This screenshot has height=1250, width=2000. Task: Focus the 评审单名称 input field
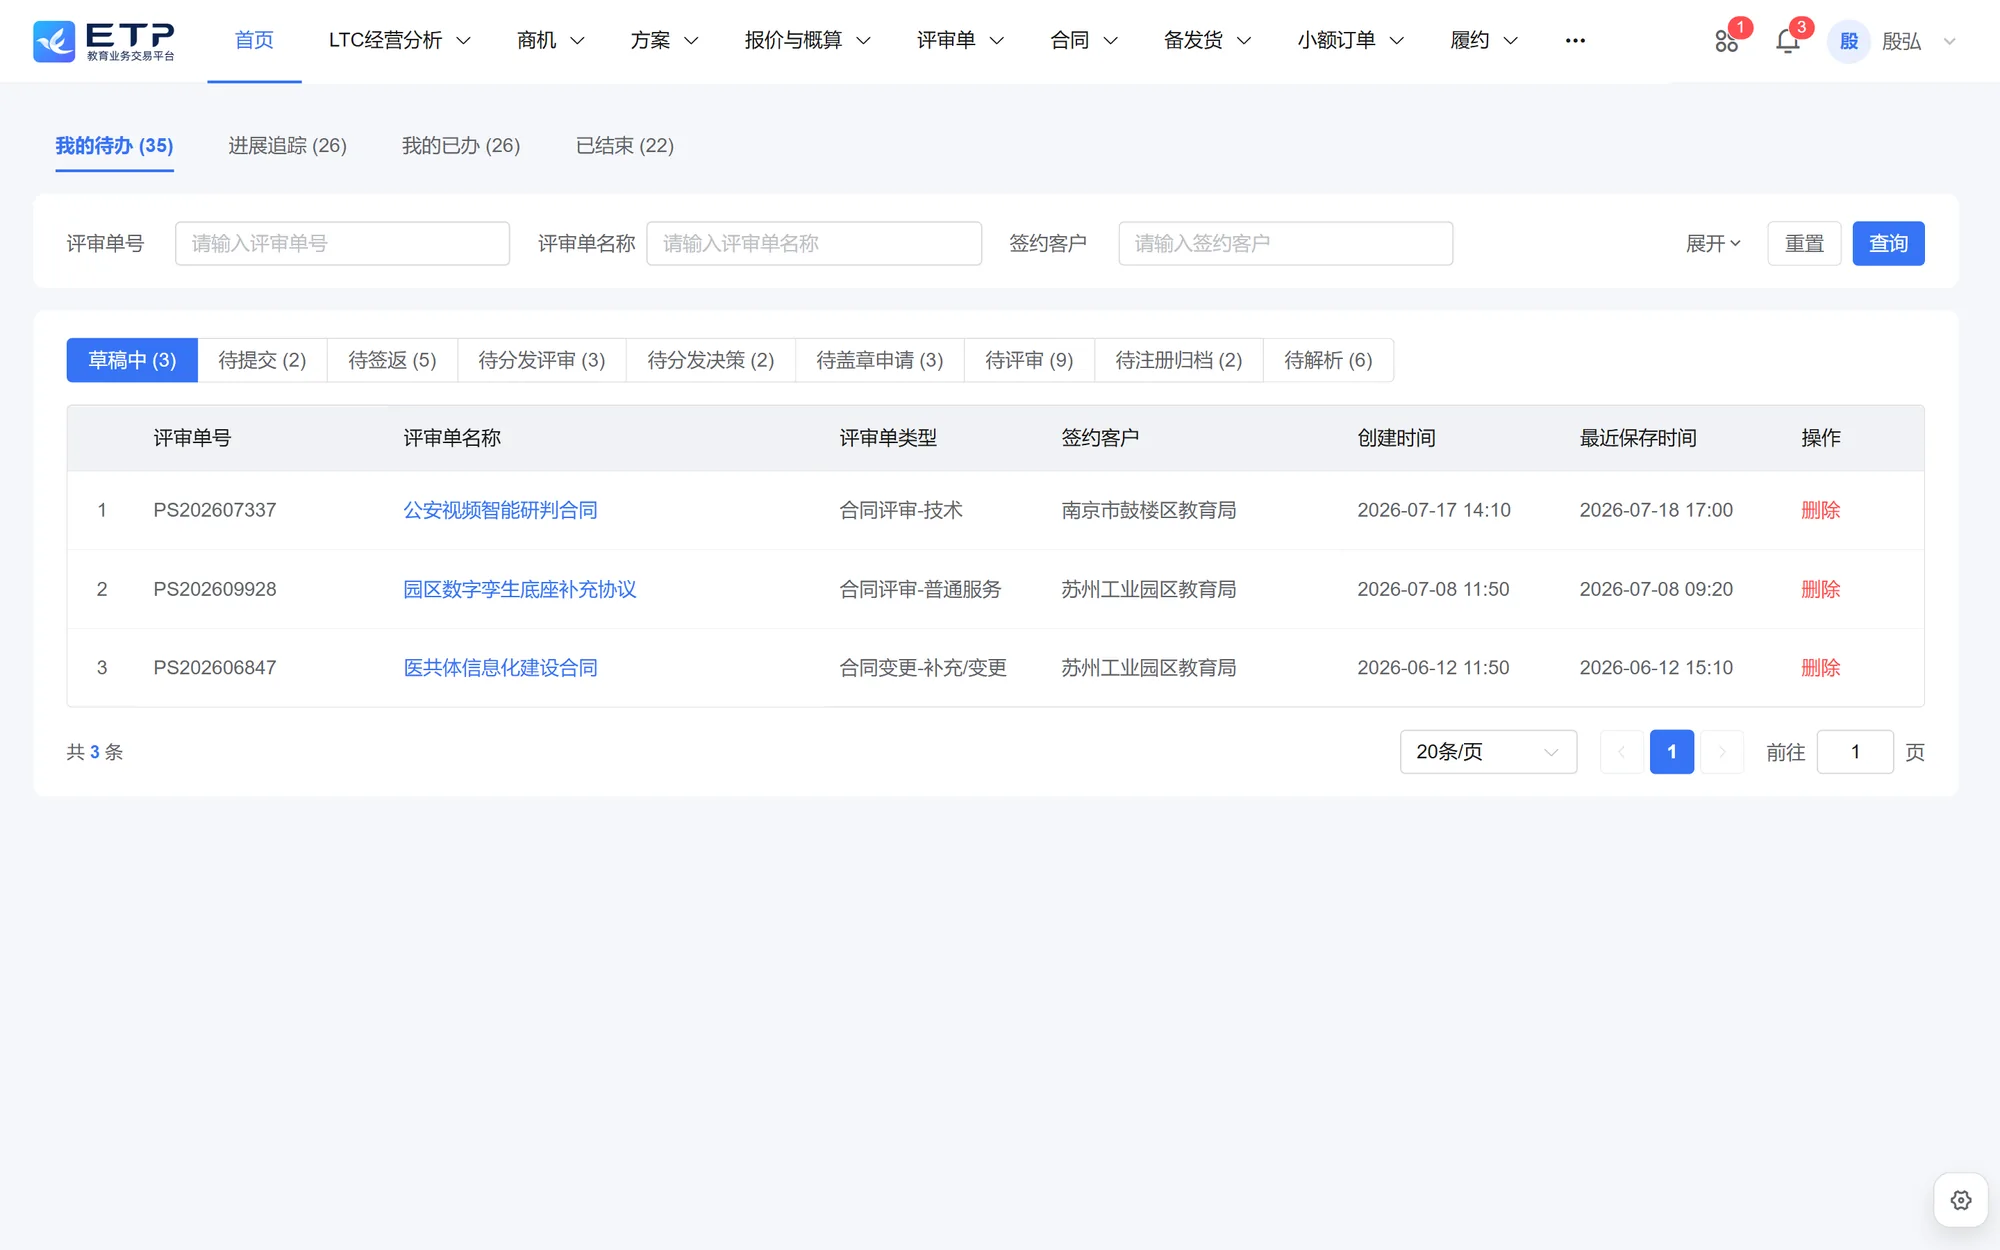pos(814,243)
